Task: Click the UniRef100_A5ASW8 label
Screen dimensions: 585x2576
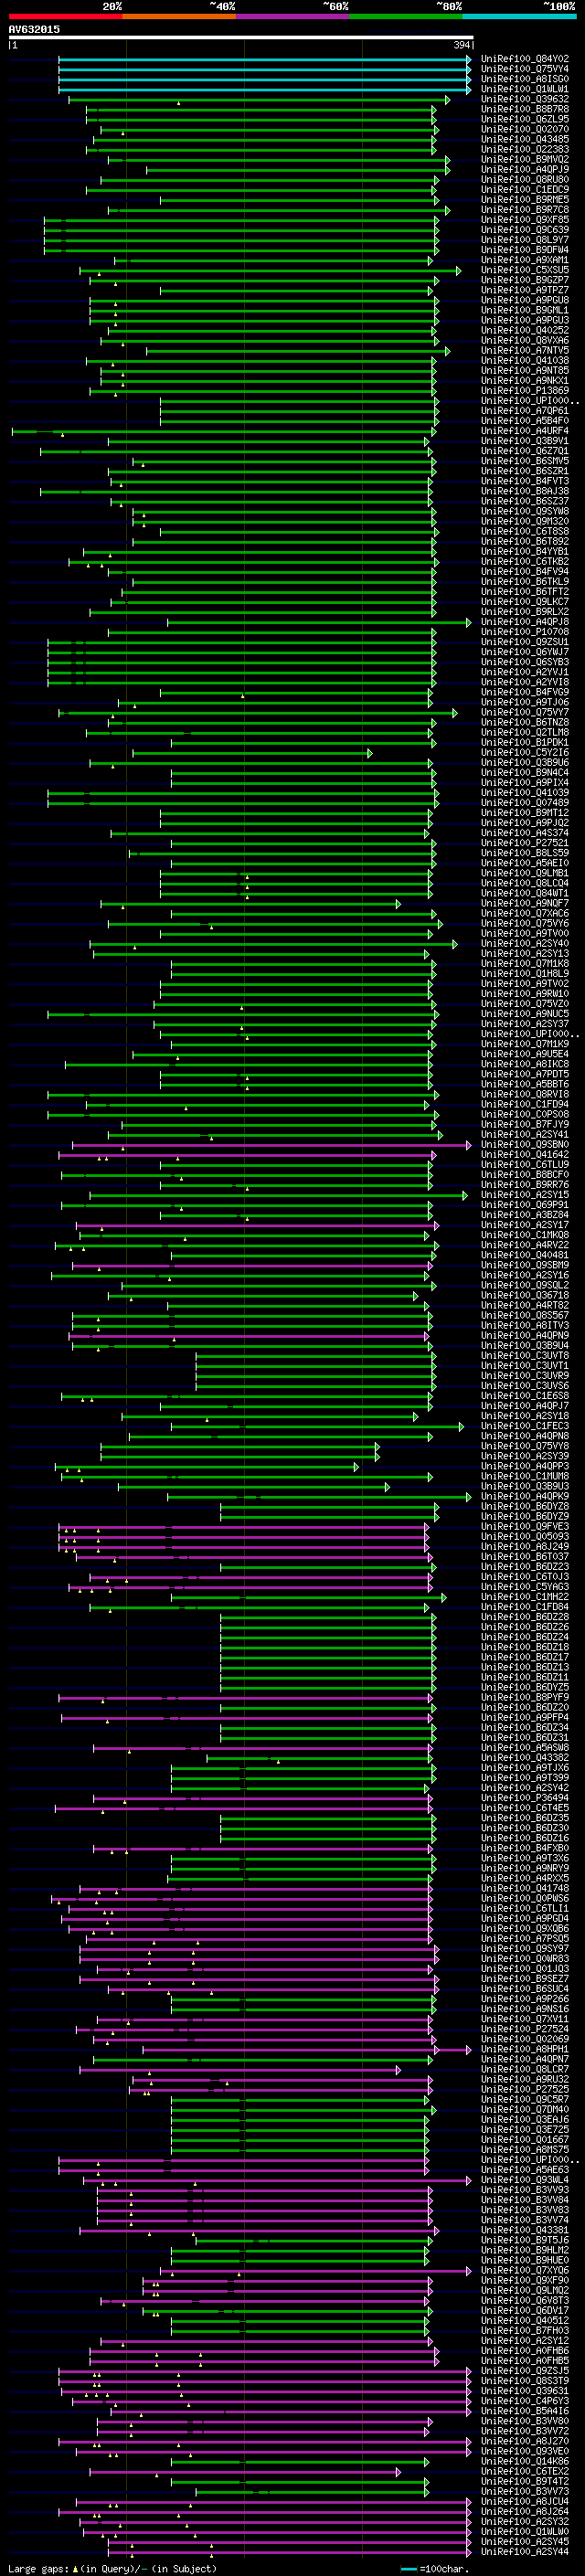Action: click(525, 1748)
